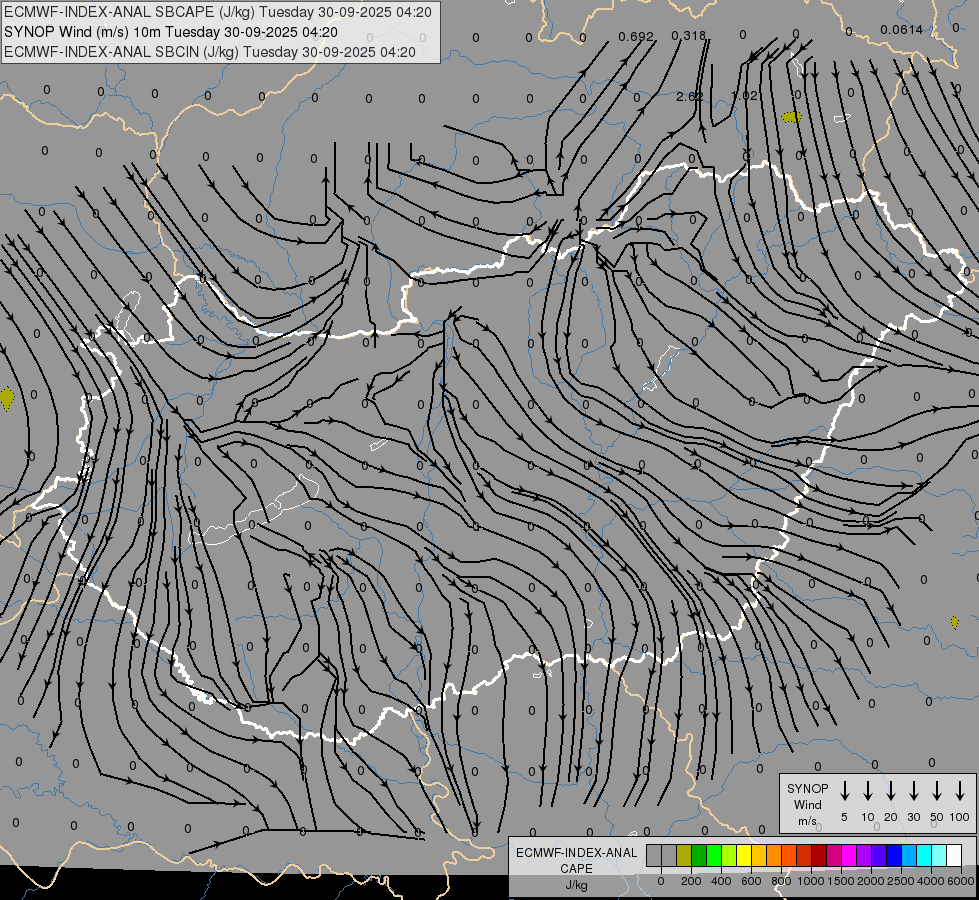Select the leftmost gray CAPE swatch
The height and width of the screenshot is (900, 979).
click(654, 855)
